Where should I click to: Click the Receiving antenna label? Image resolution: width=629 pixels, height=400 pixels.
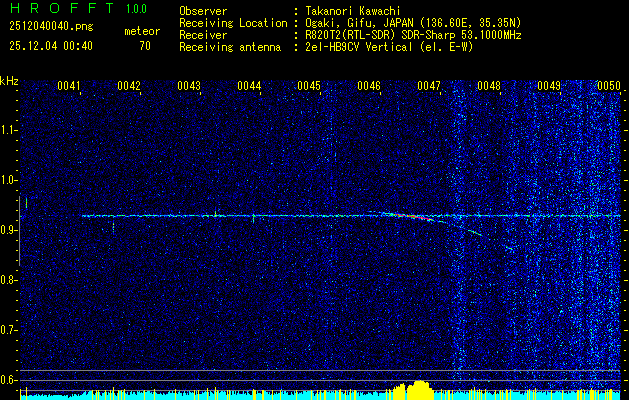pyautogui.click(x=230, y=47)
